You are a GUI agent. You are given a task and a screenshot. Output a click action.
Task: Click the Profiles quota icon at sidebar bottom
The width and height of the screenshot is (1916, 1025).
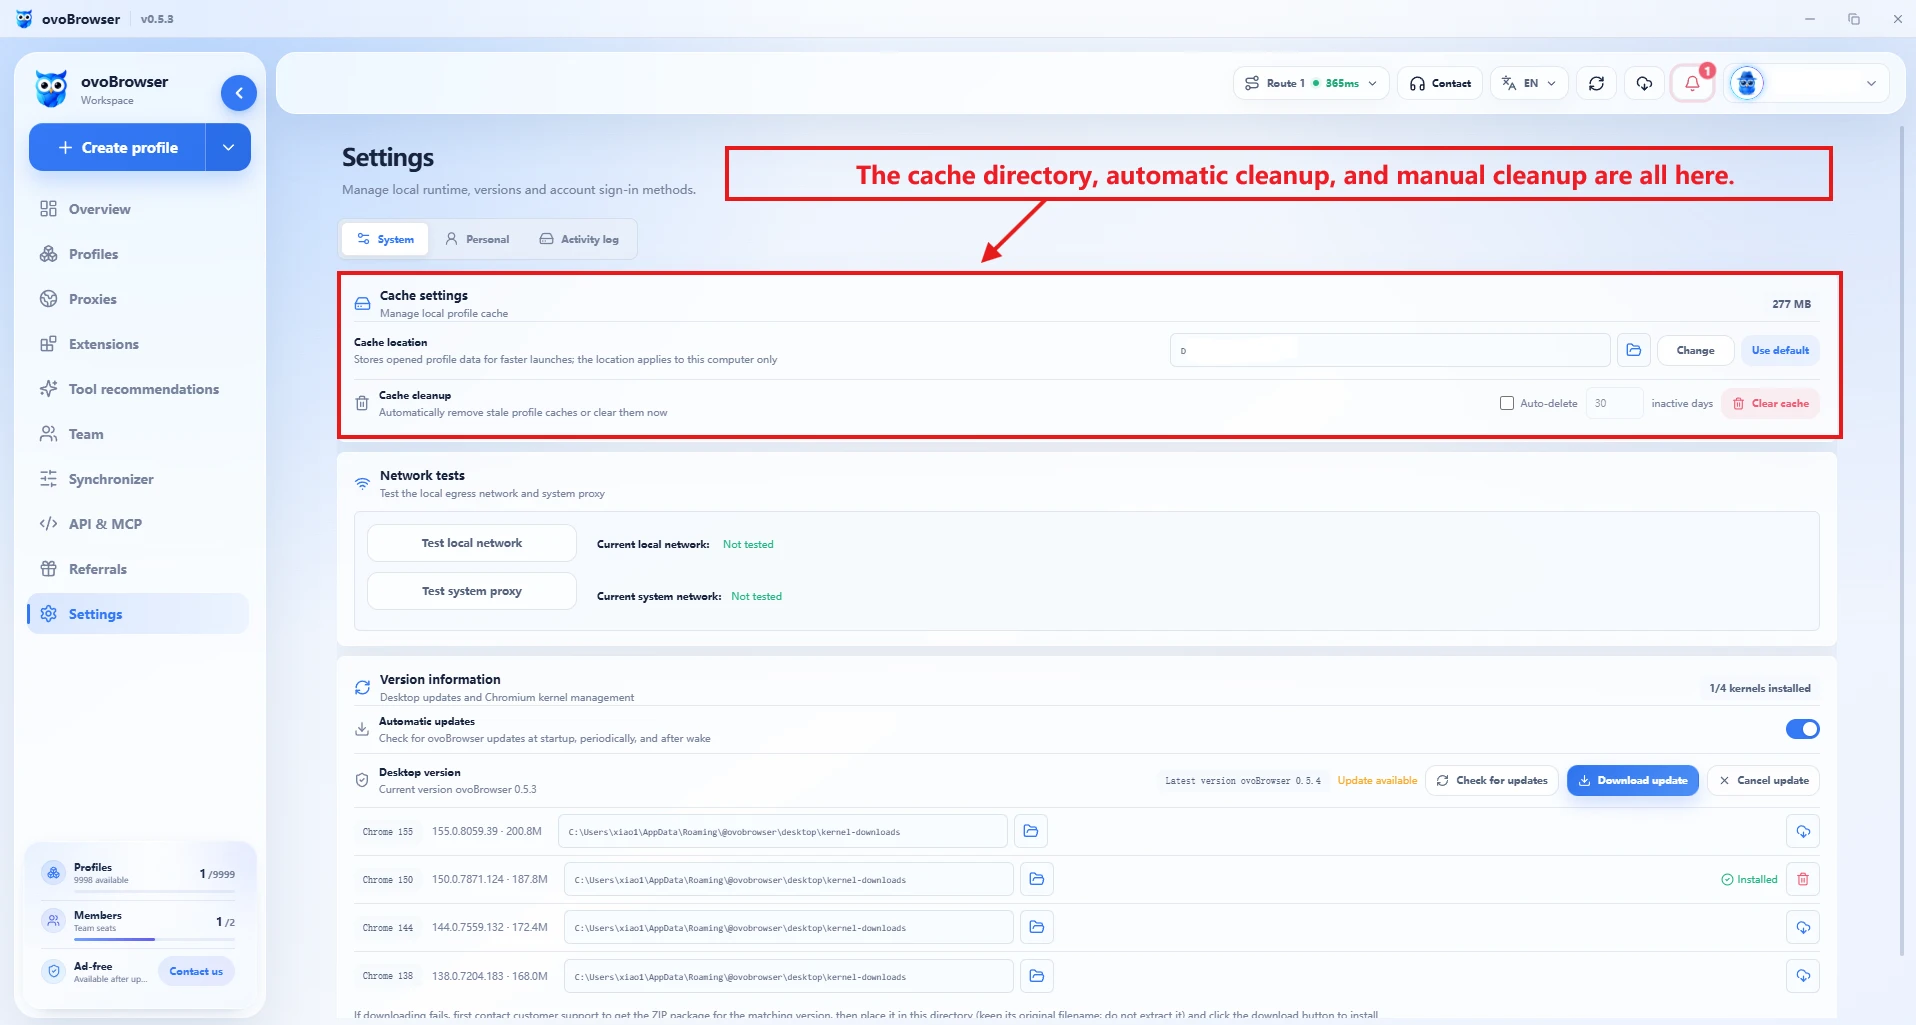tap(53, 873)
